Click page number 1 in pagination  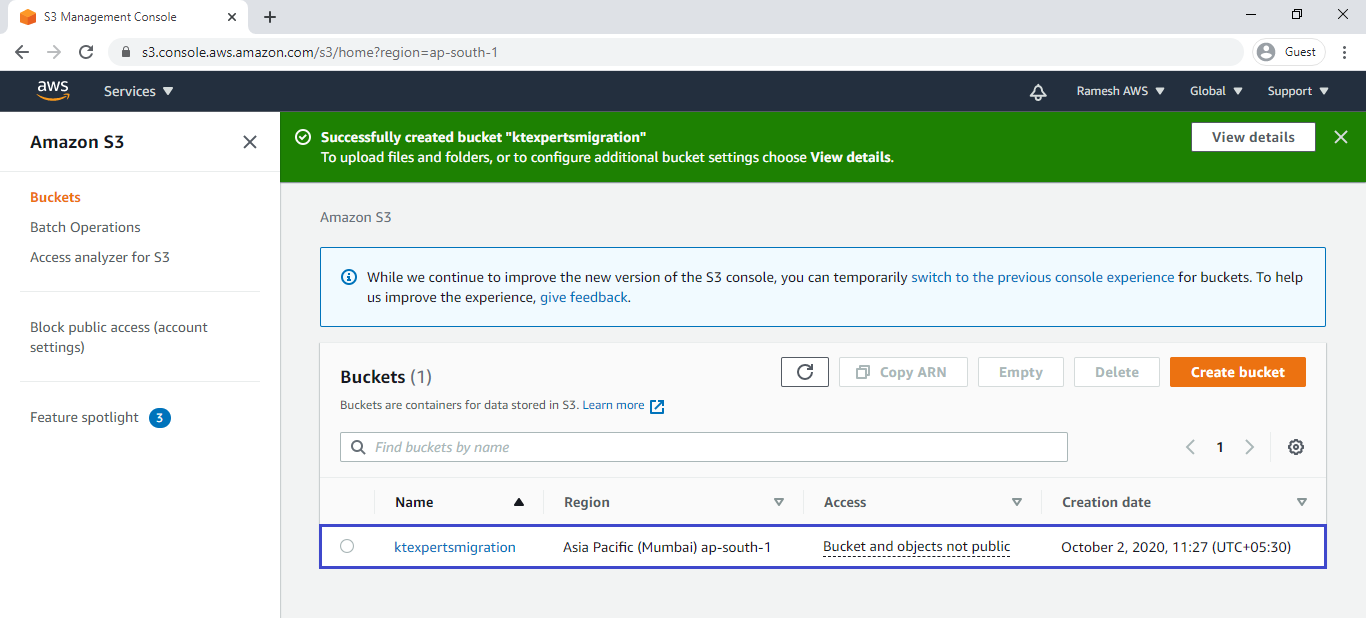[1220, 447]
